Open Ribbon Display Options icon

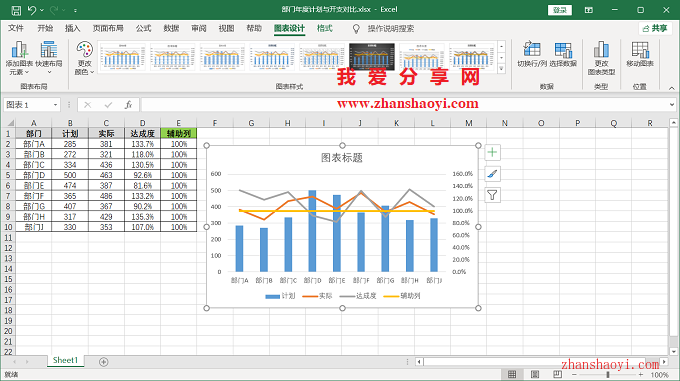click(588, 10)
